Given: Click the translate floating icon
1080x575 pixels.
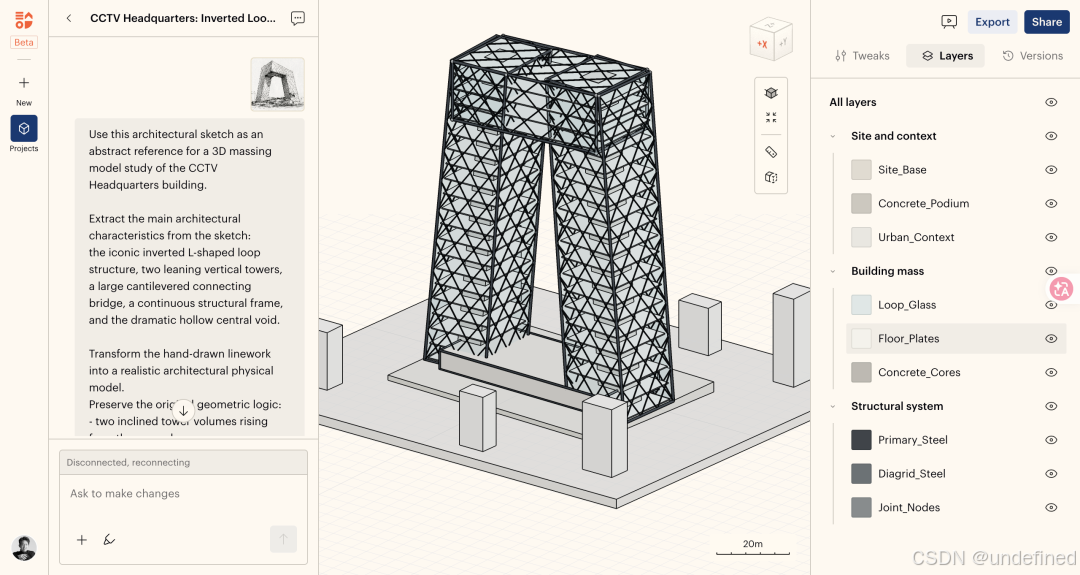Looking at the screenshot, I should [1061, 289].
